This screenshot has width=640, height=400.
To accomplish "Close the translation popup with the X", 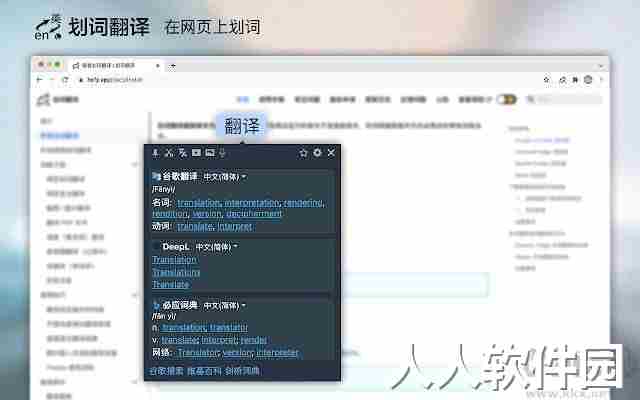I will 331,153.
